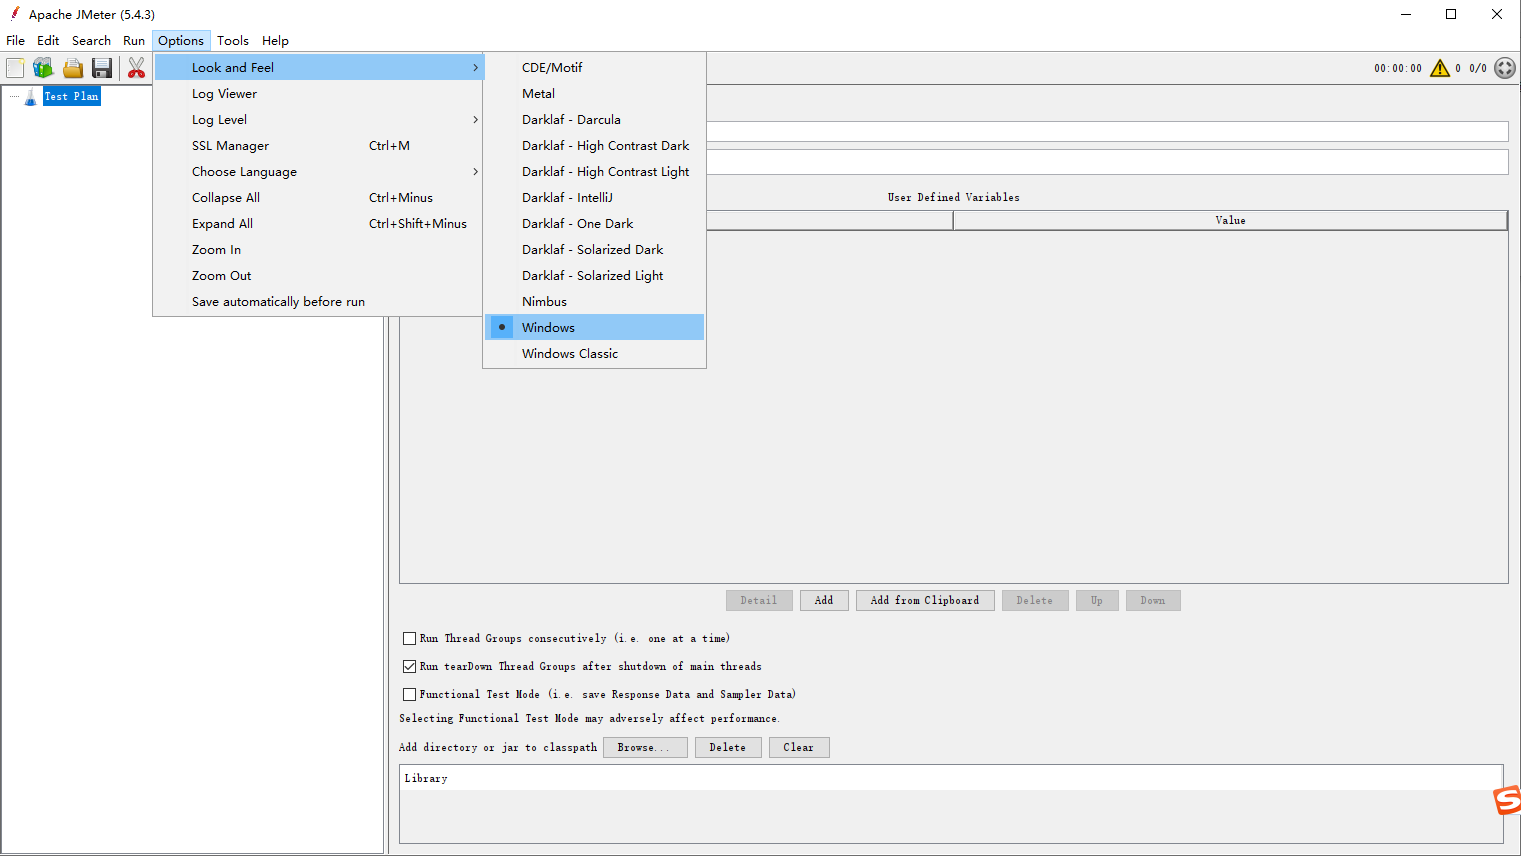Toggle Log Viewer option

[x=319, y=93]
